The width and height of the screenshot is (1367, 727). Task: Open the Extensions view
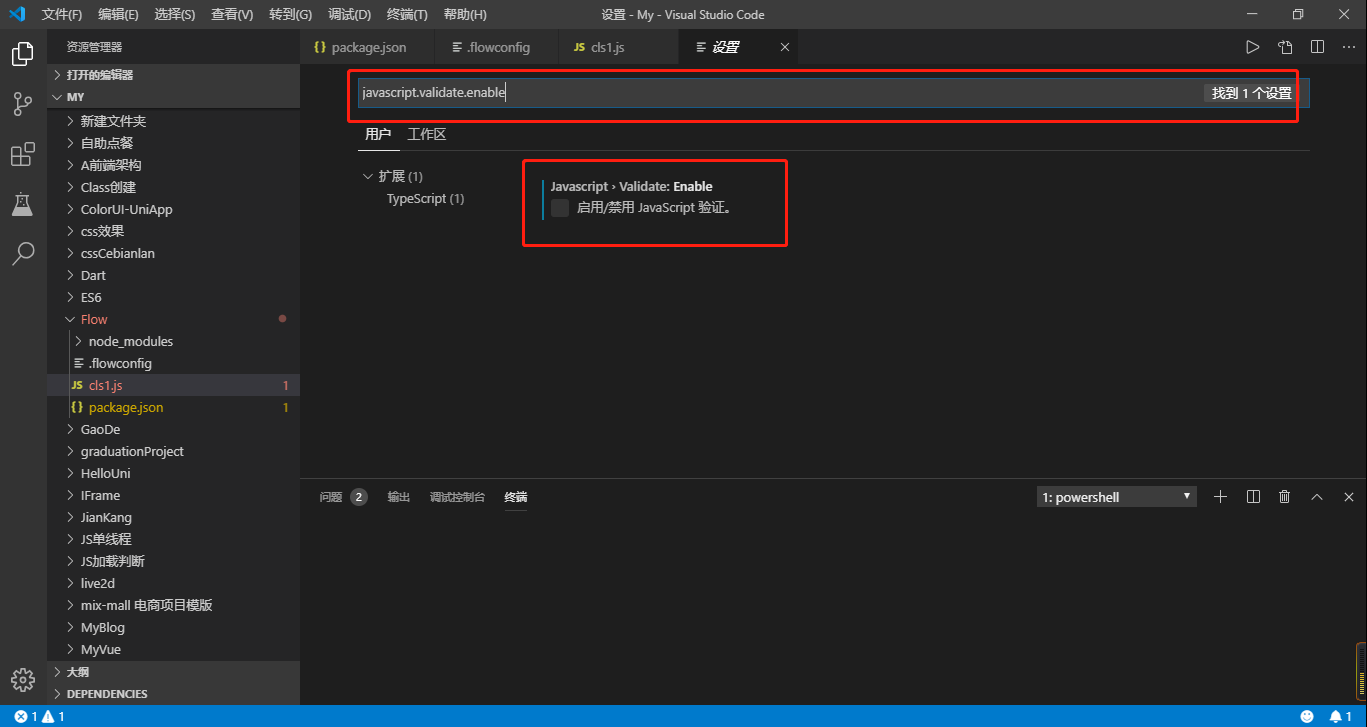(x=22, y=155)
